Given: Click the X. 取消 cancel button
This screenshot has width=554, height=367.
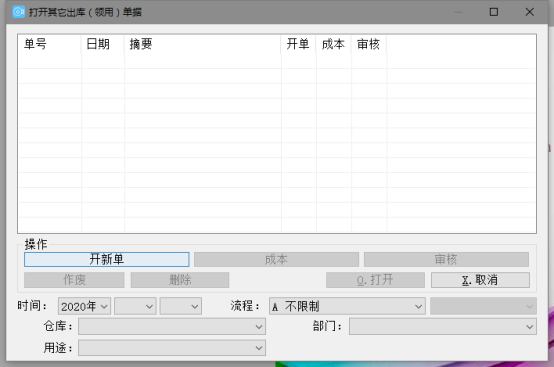Looking at the screenshot, I should click(480, 280).
